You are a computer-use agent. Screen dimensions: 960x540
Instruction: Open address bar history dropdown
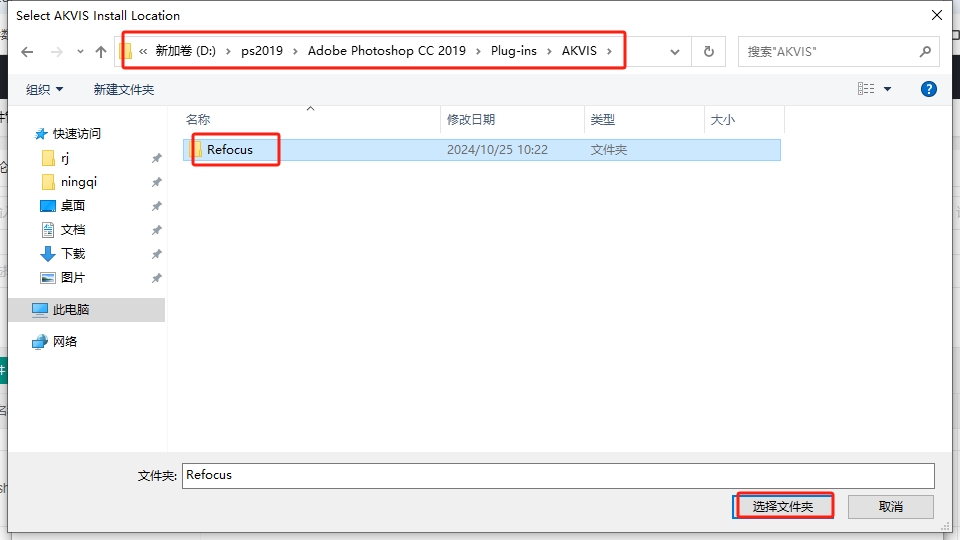pos(675,52)
